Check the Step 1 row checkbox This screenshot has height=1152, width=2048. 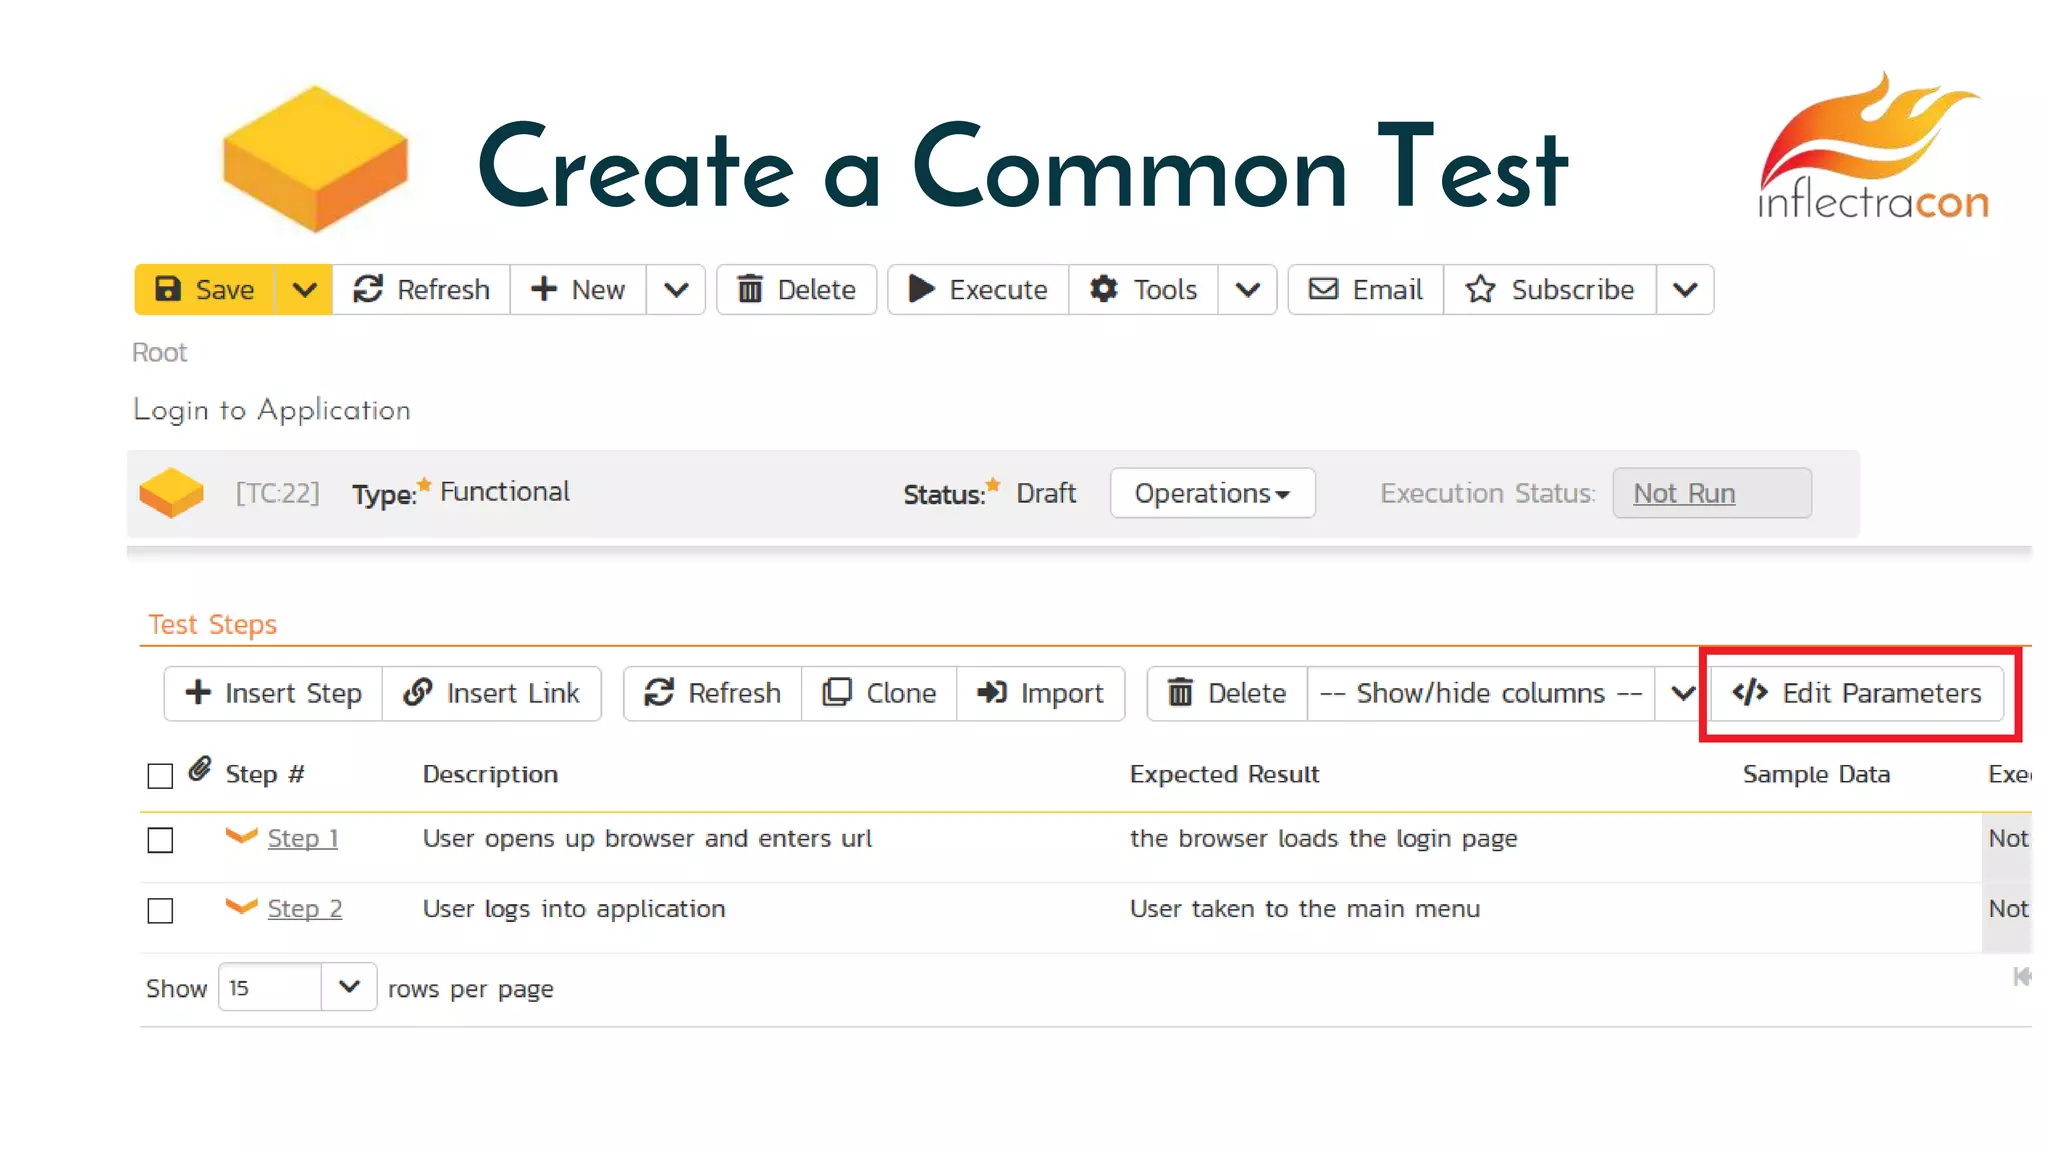[x=160, y=840]
